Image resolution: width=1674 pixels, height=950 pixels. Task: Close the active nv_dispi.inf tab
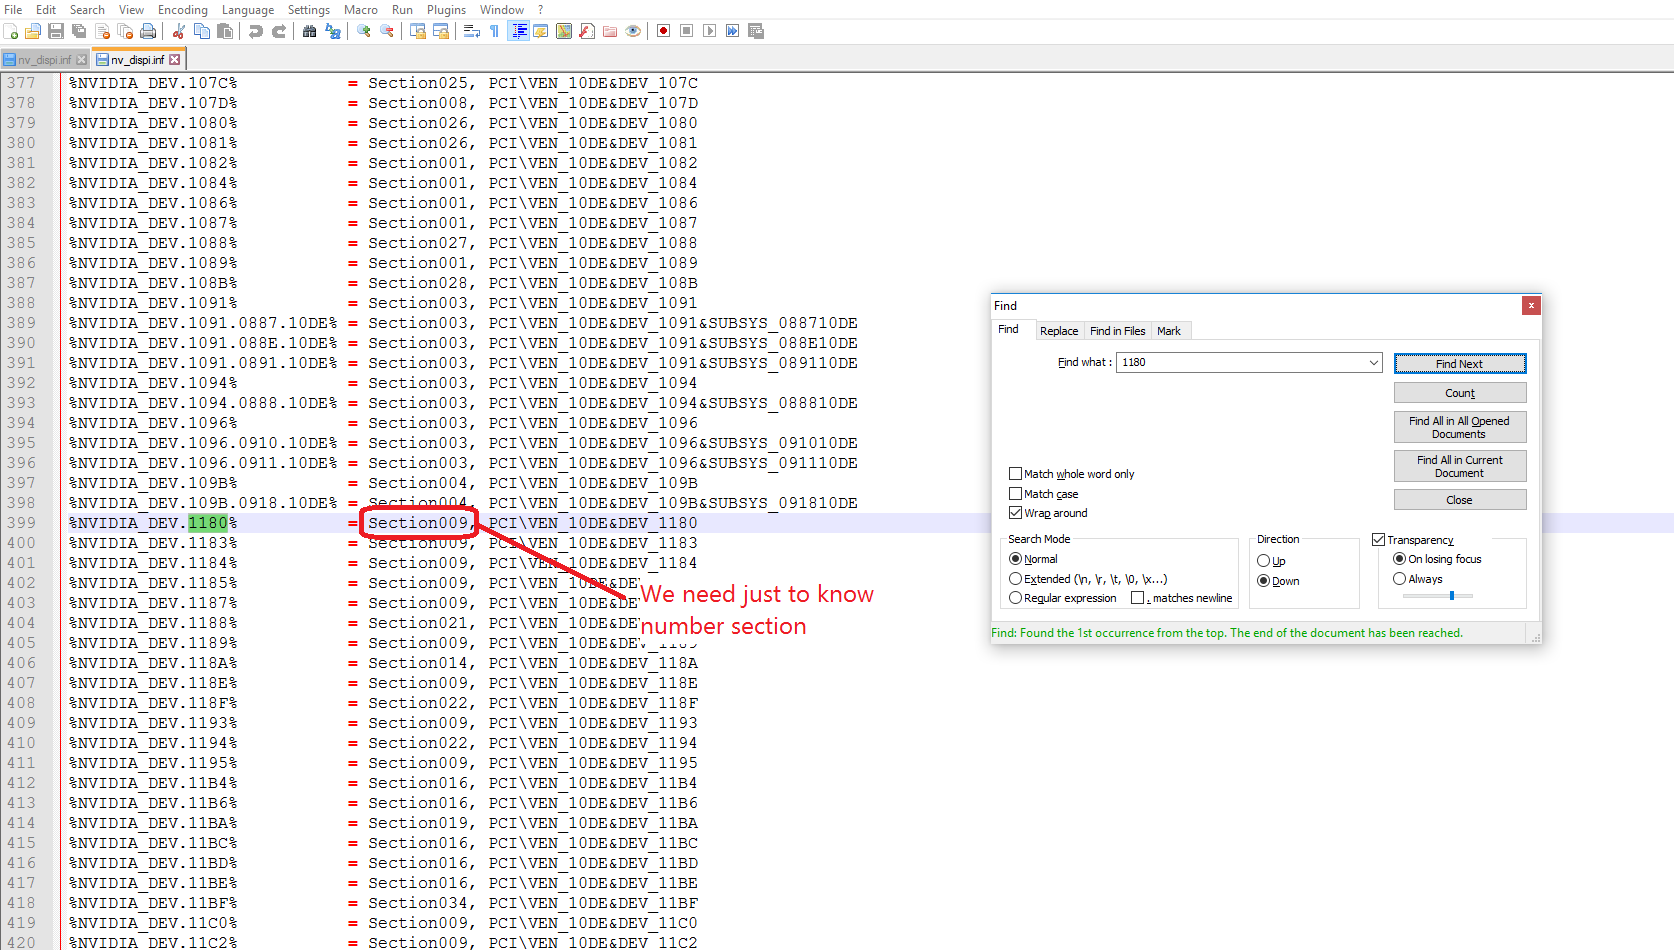pyautogui.click(x=175, y=60)
